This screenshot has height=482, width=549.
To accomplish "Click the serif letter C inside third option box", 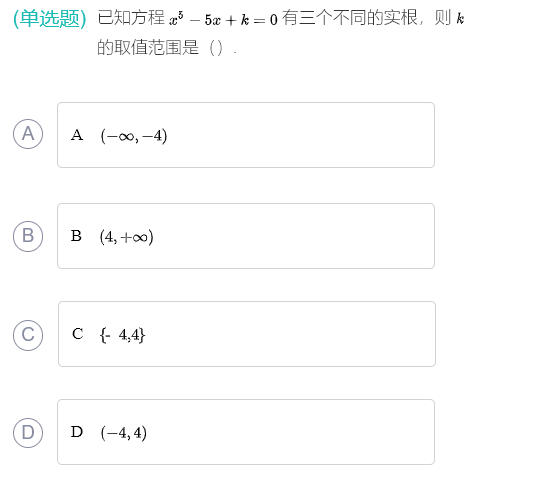I will 77,334.
